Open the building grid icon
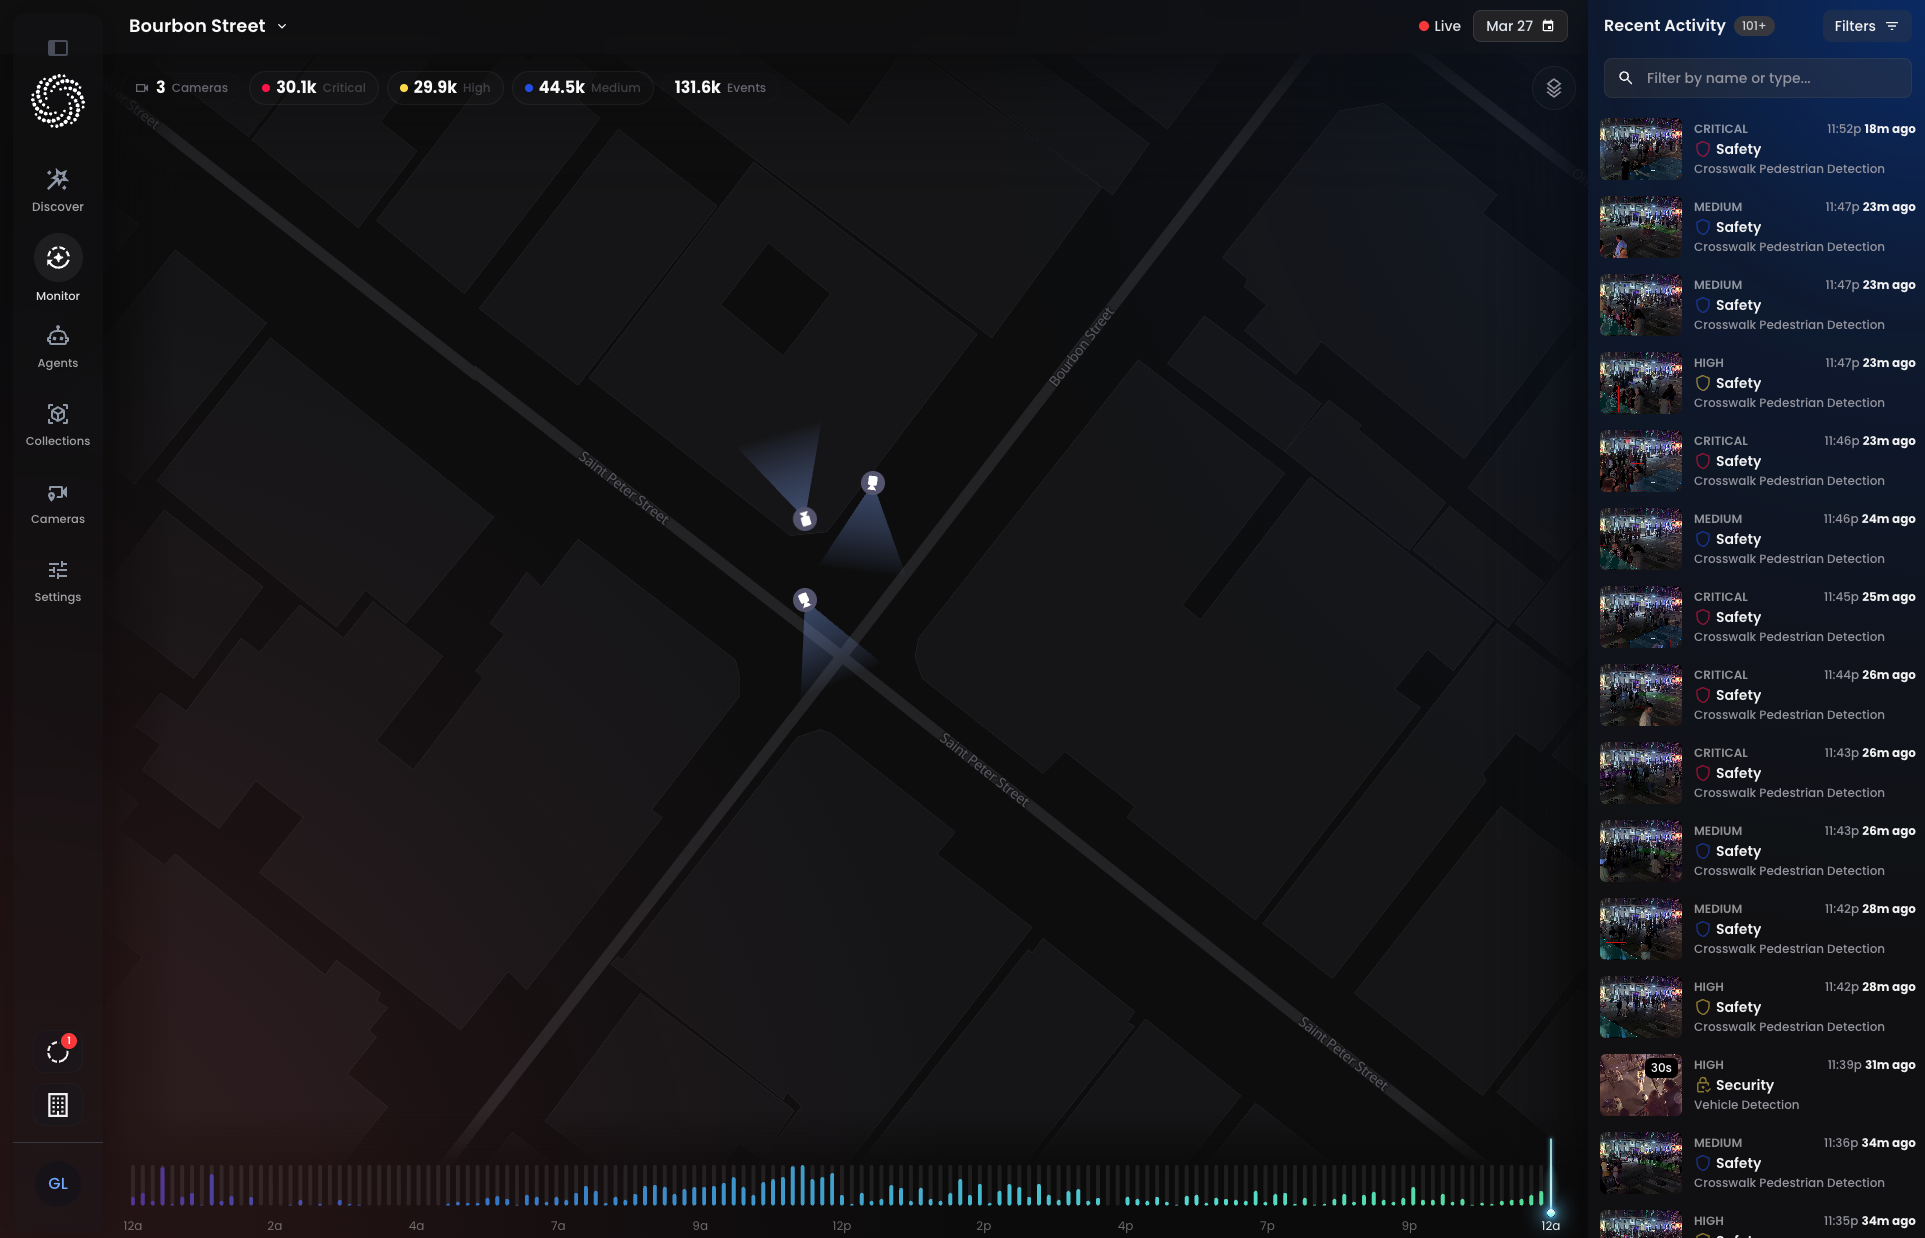This screenshot has height=1238, width=1925. [58, 1105]
